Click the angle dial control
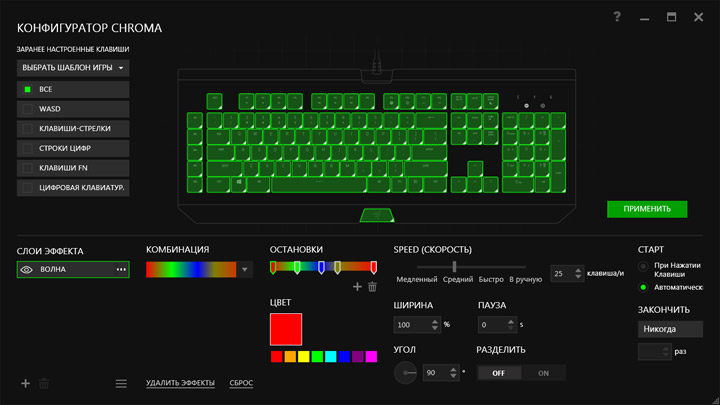 (405, 373)
